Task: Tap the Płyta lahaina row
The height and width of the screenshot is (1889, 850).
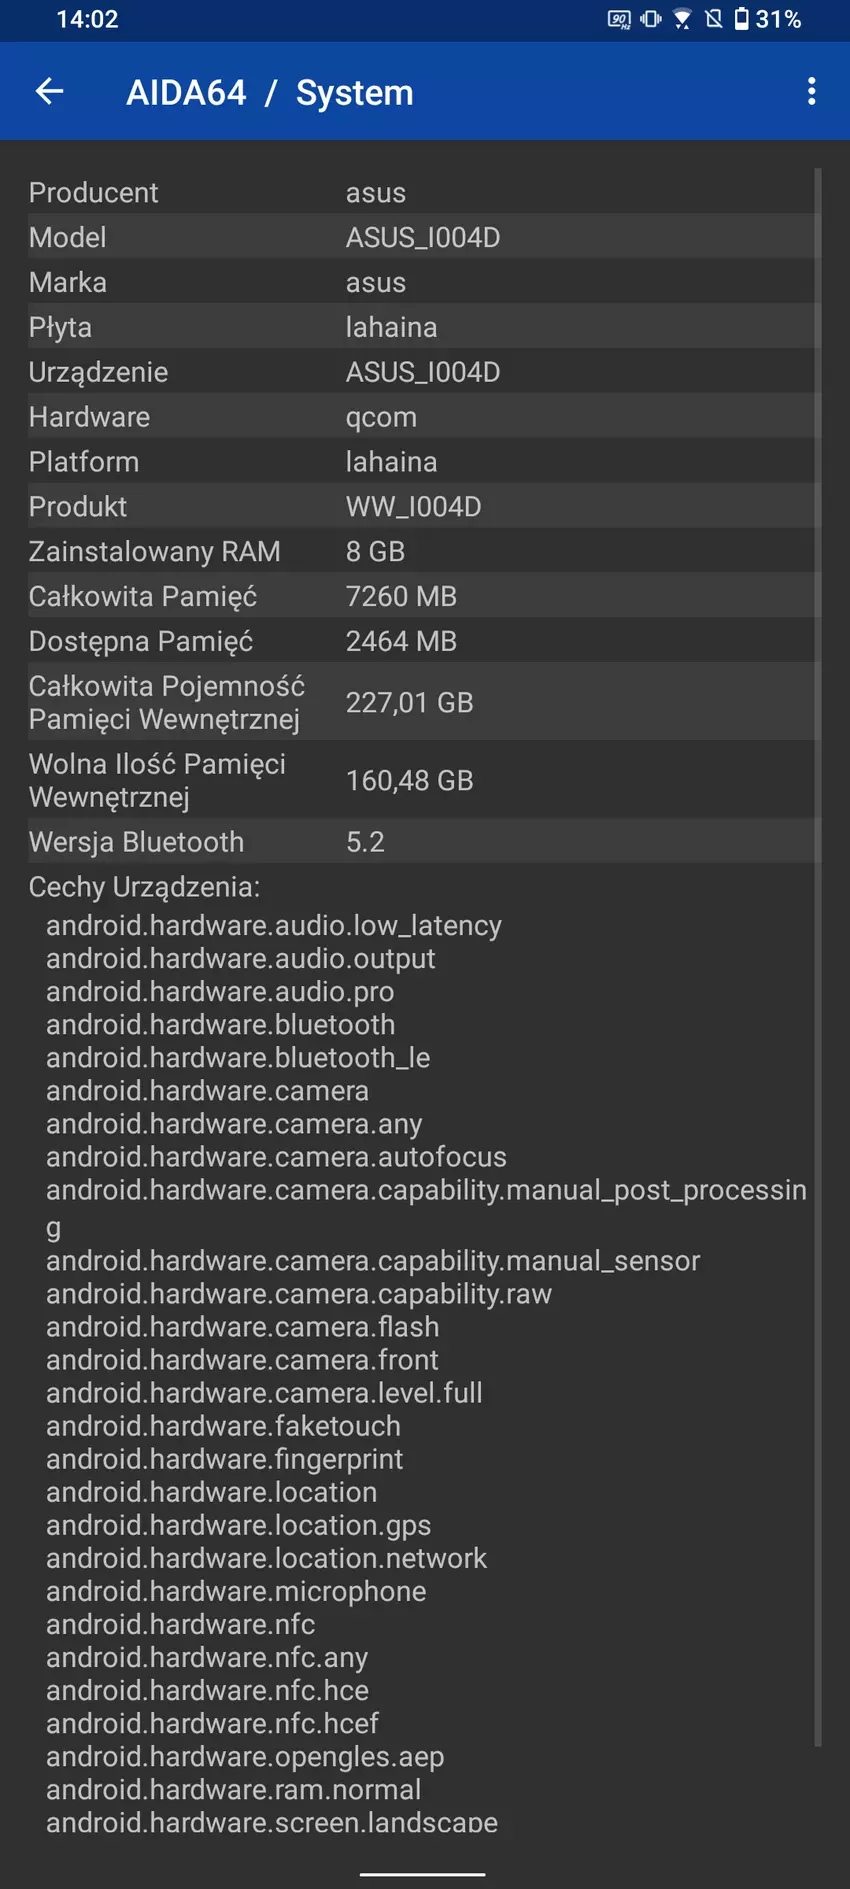Action: coord(420,327)
